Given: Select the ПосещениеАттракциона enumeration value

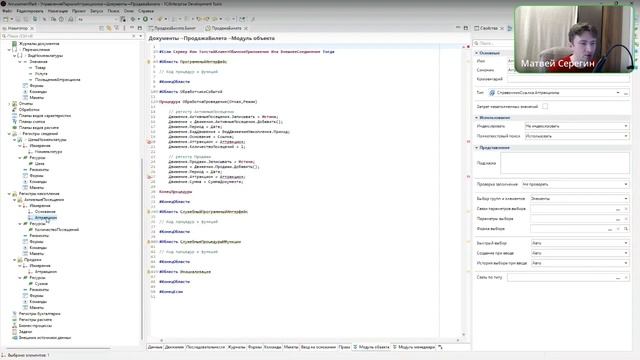Looking at the screenshot, I should (x=57, y=80).
